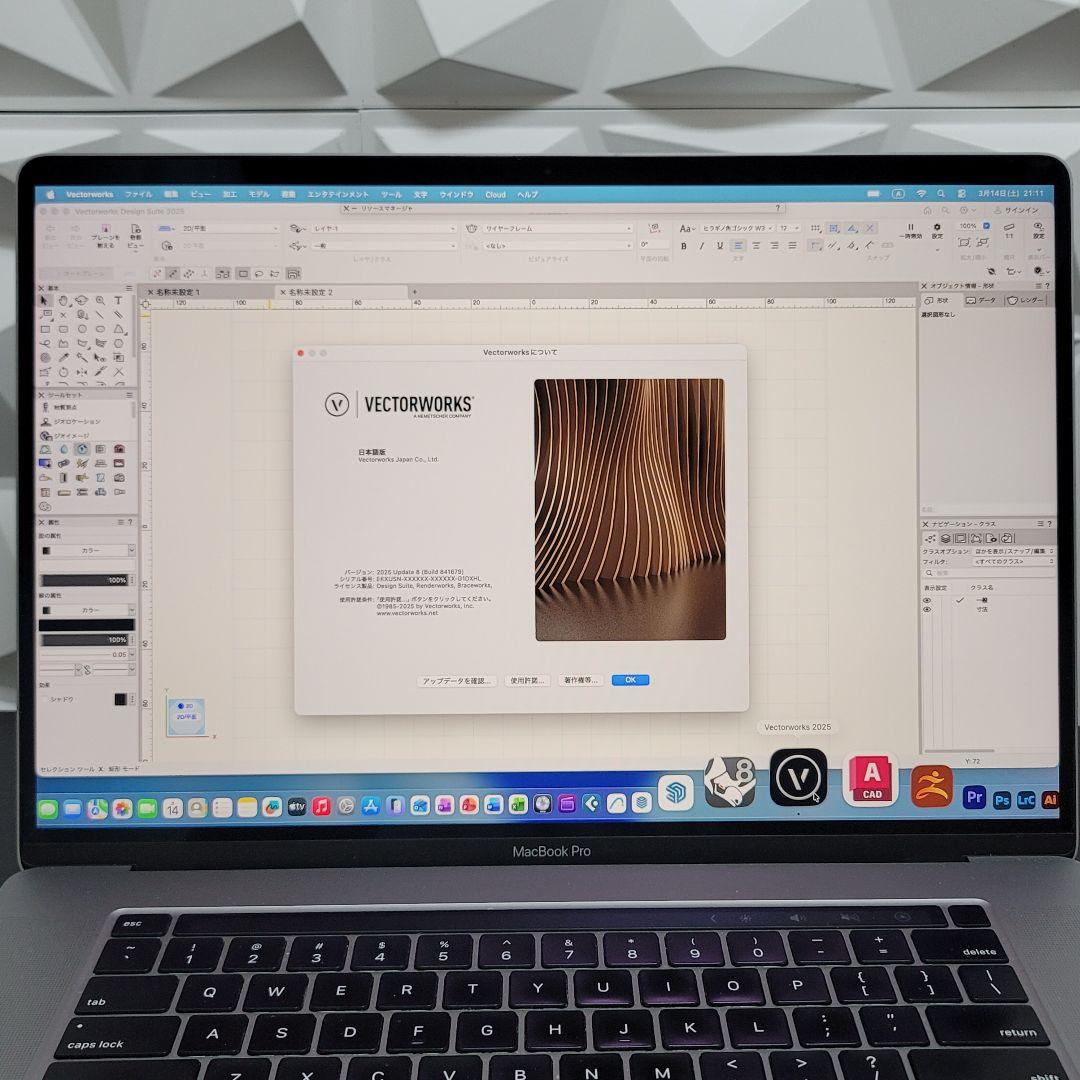Open Premiere Pro from the Dock
The image size is (1080, 1080).
(974, 797)
